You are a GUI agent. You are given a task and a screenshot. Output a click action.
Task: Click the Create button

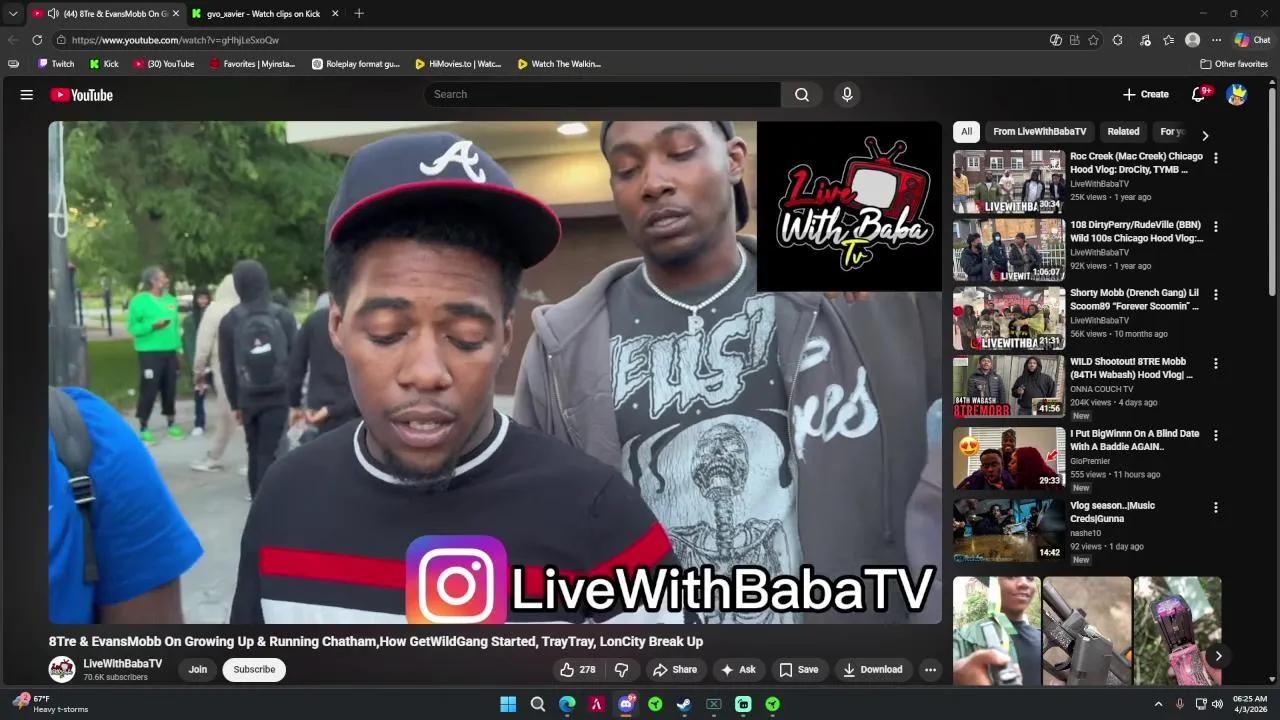pyautogui.click(x=1146, y=95)
